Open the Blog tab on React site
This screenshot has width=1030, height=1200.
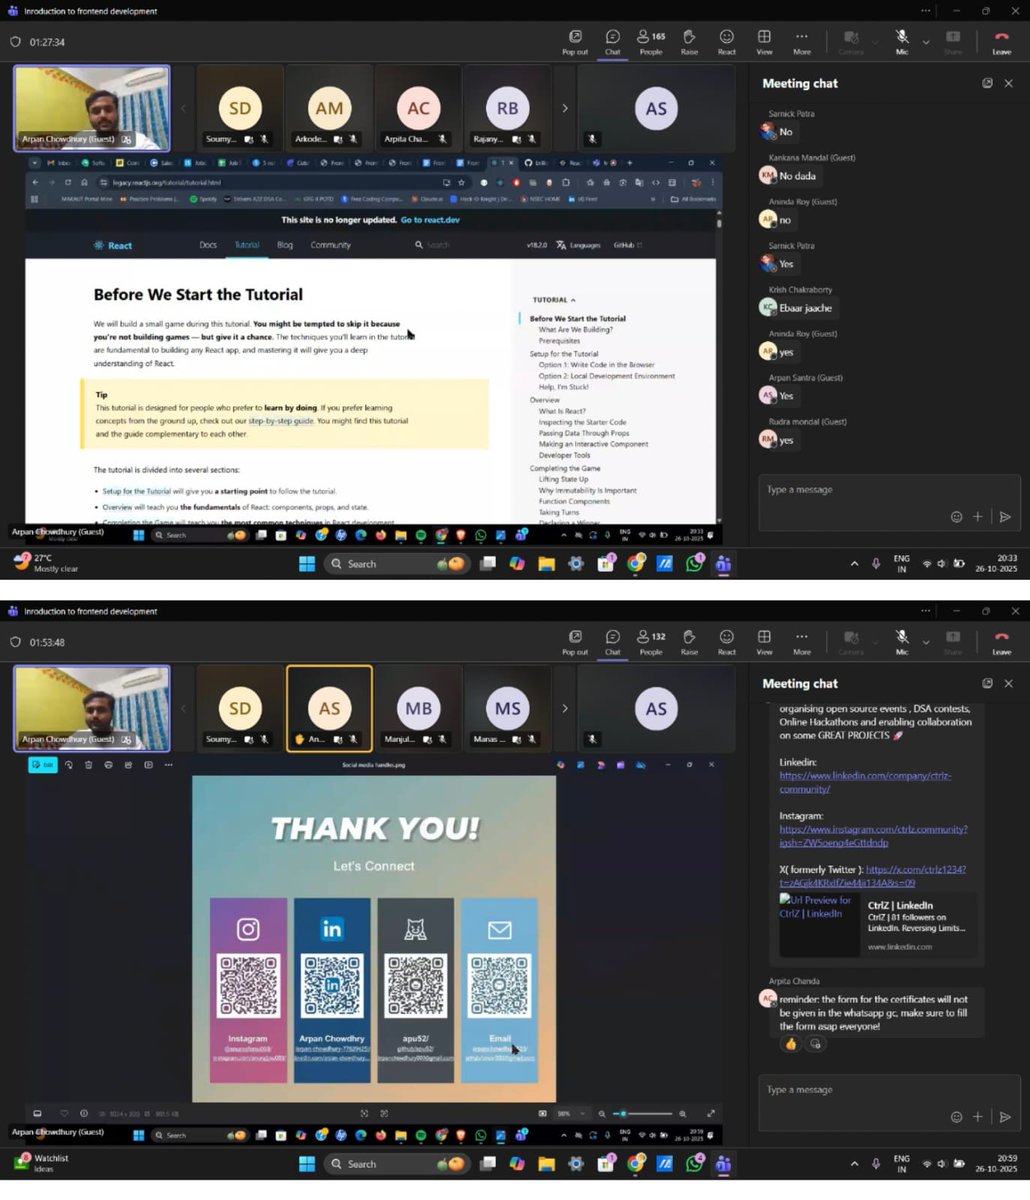coord(285,245)
